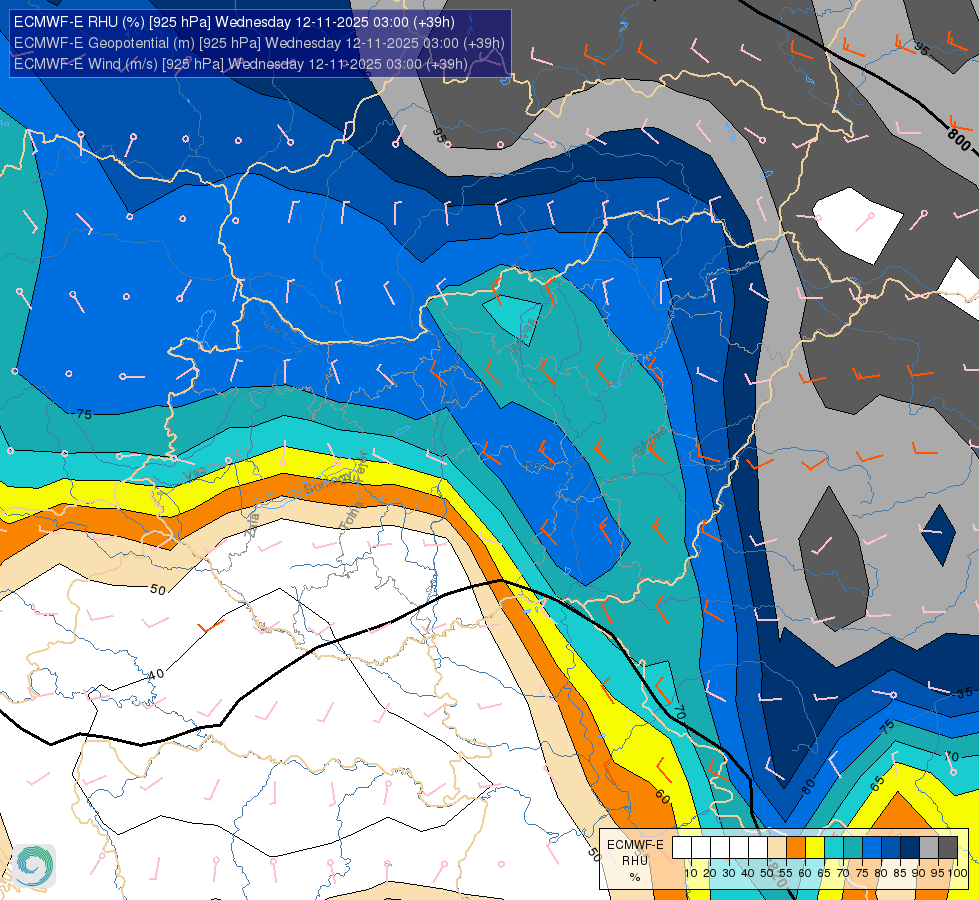Pick the yellow 60-65 legend swatch
The image size is (979, 900).
pyautogui.click(x=815, y=847)
